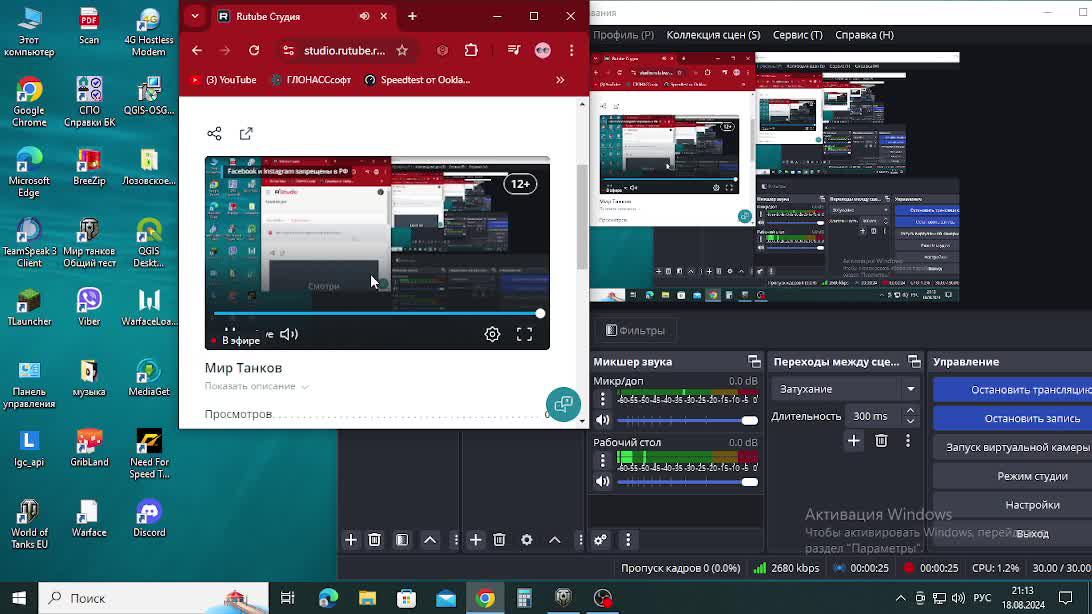Screen dimensions: 1092x614
Task: Open the (3) YouTube bookmark
Action: coord(224,80)
